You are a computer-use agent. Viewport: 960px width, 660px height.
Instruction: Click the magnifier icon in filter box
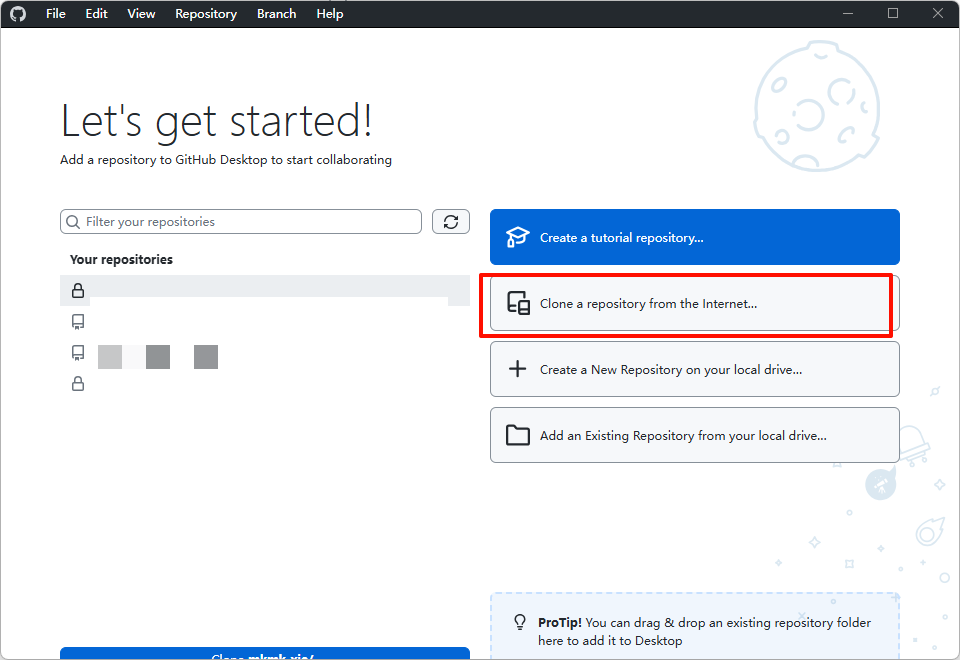click(x=73, y=222)
